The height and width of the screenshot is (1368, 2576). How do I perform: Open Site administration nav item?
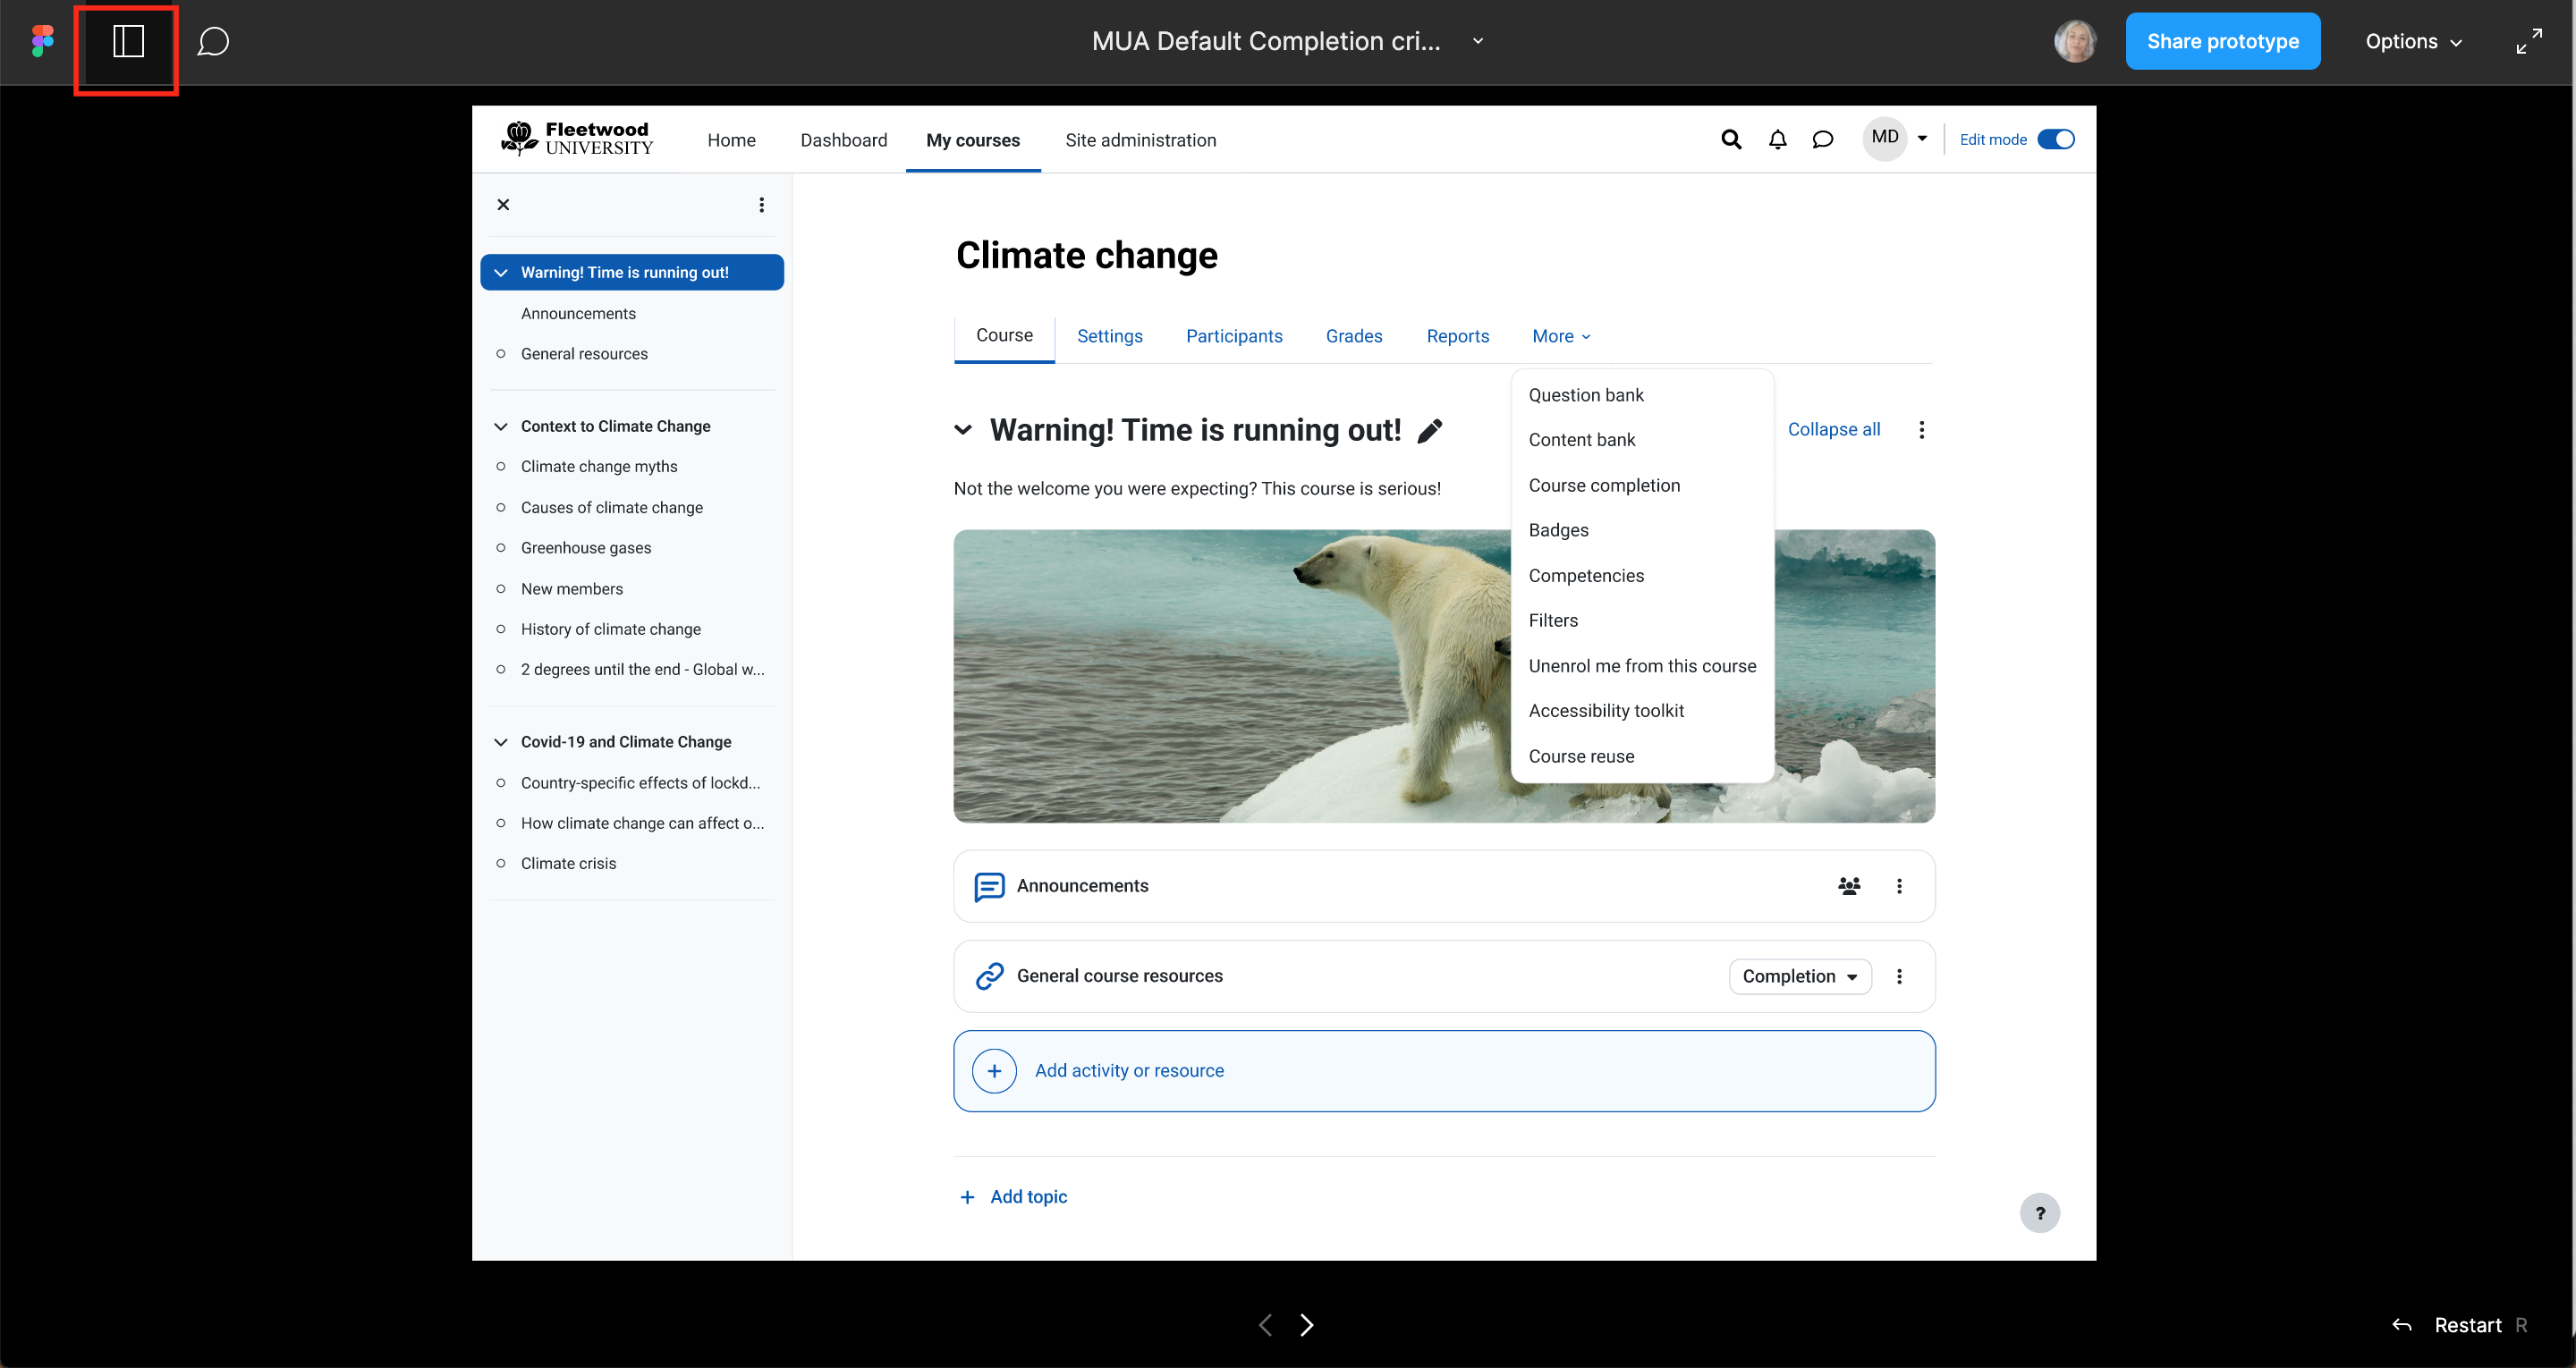1140,140
